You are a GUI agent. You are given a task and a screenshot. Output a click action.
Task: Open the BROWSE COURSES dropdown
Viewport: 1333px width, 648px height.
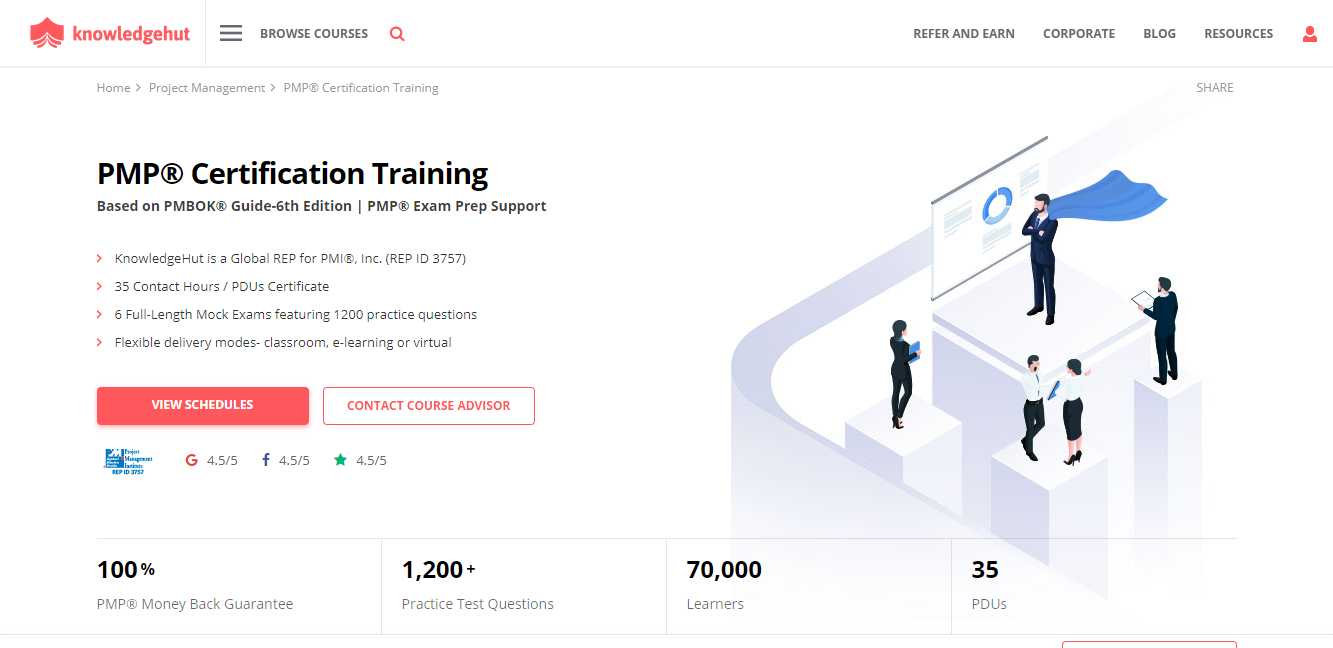(313, 33)
